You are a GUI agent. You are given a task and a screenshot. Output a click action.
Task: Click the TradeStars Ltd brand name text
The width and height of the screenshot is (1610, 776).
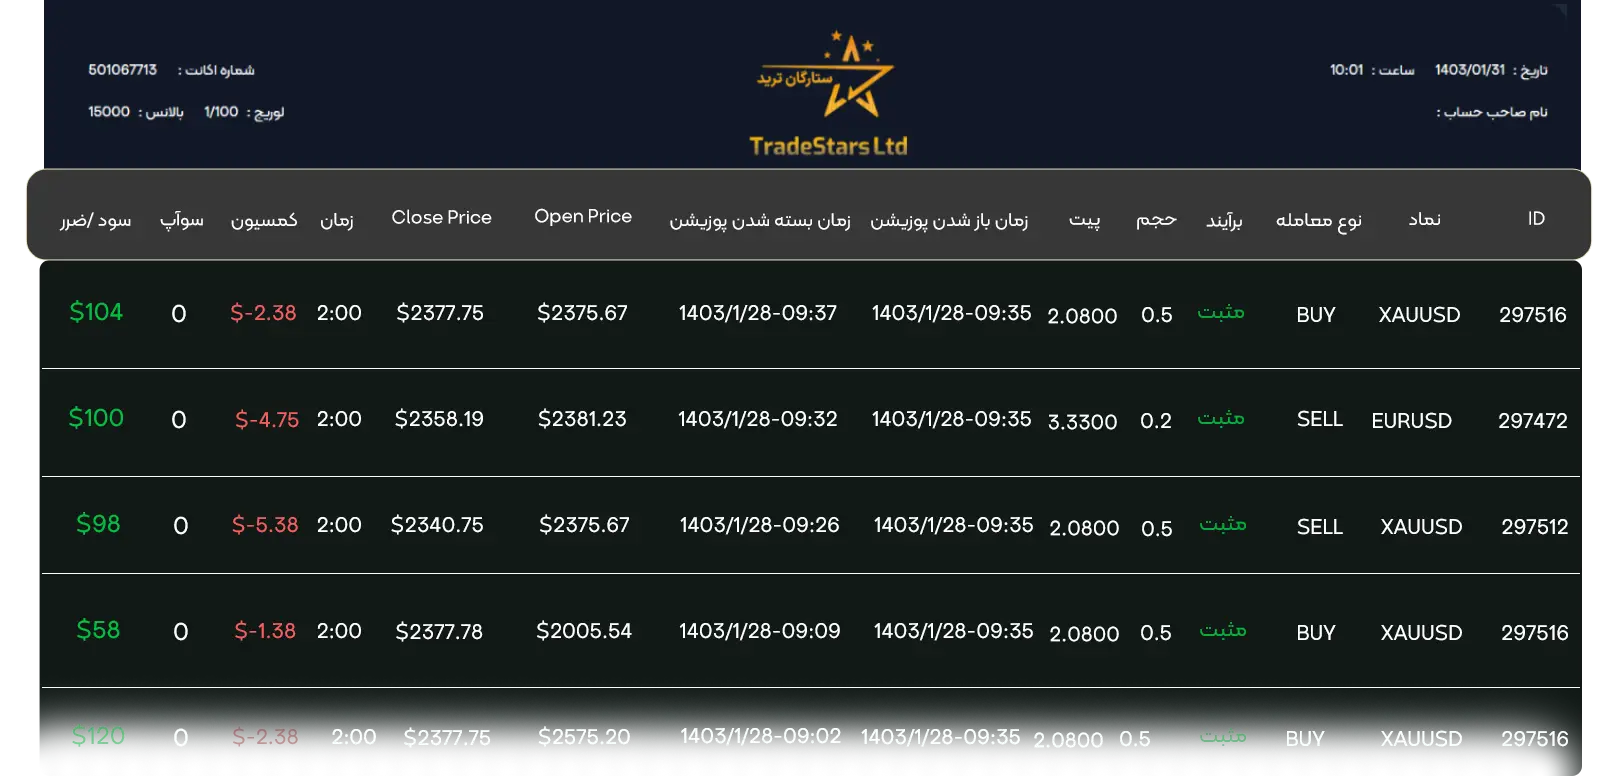tap(828, 146)
